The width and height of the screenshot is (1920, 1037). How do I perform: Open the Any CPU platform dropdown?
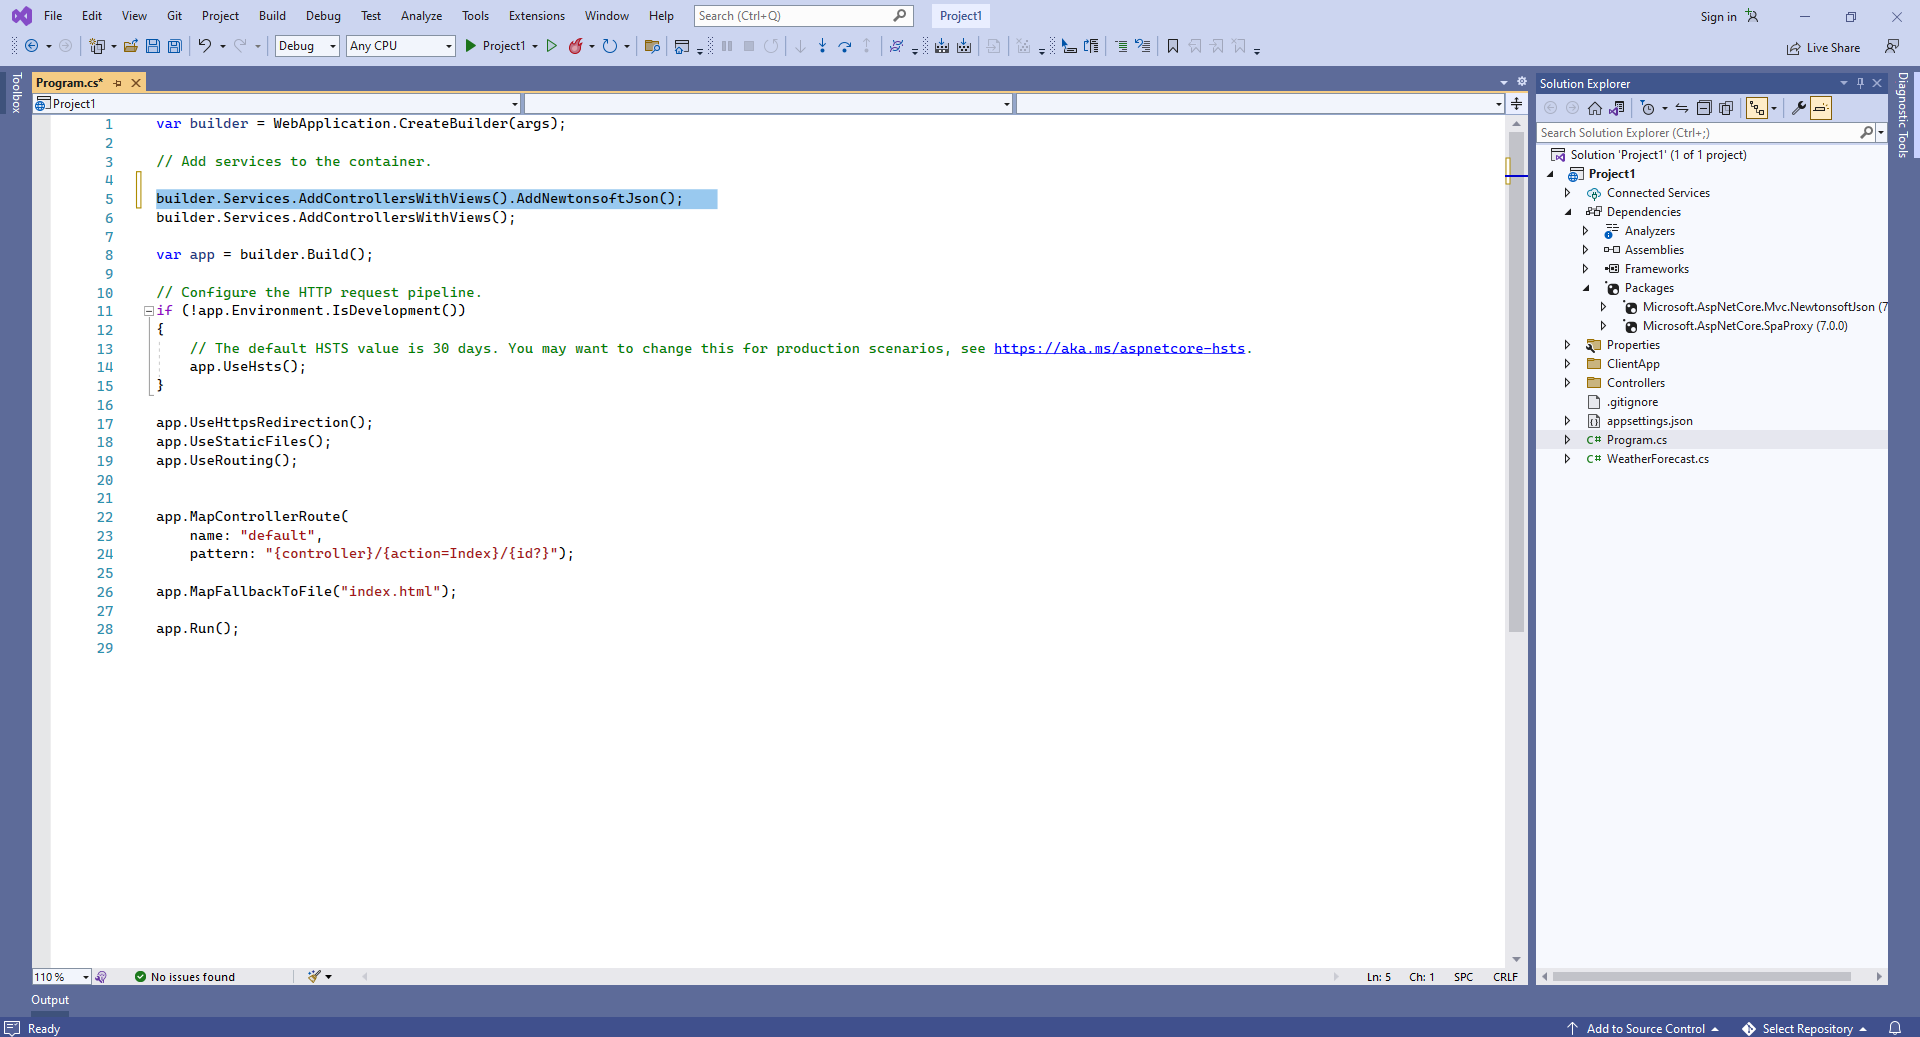tap(401, 46)
